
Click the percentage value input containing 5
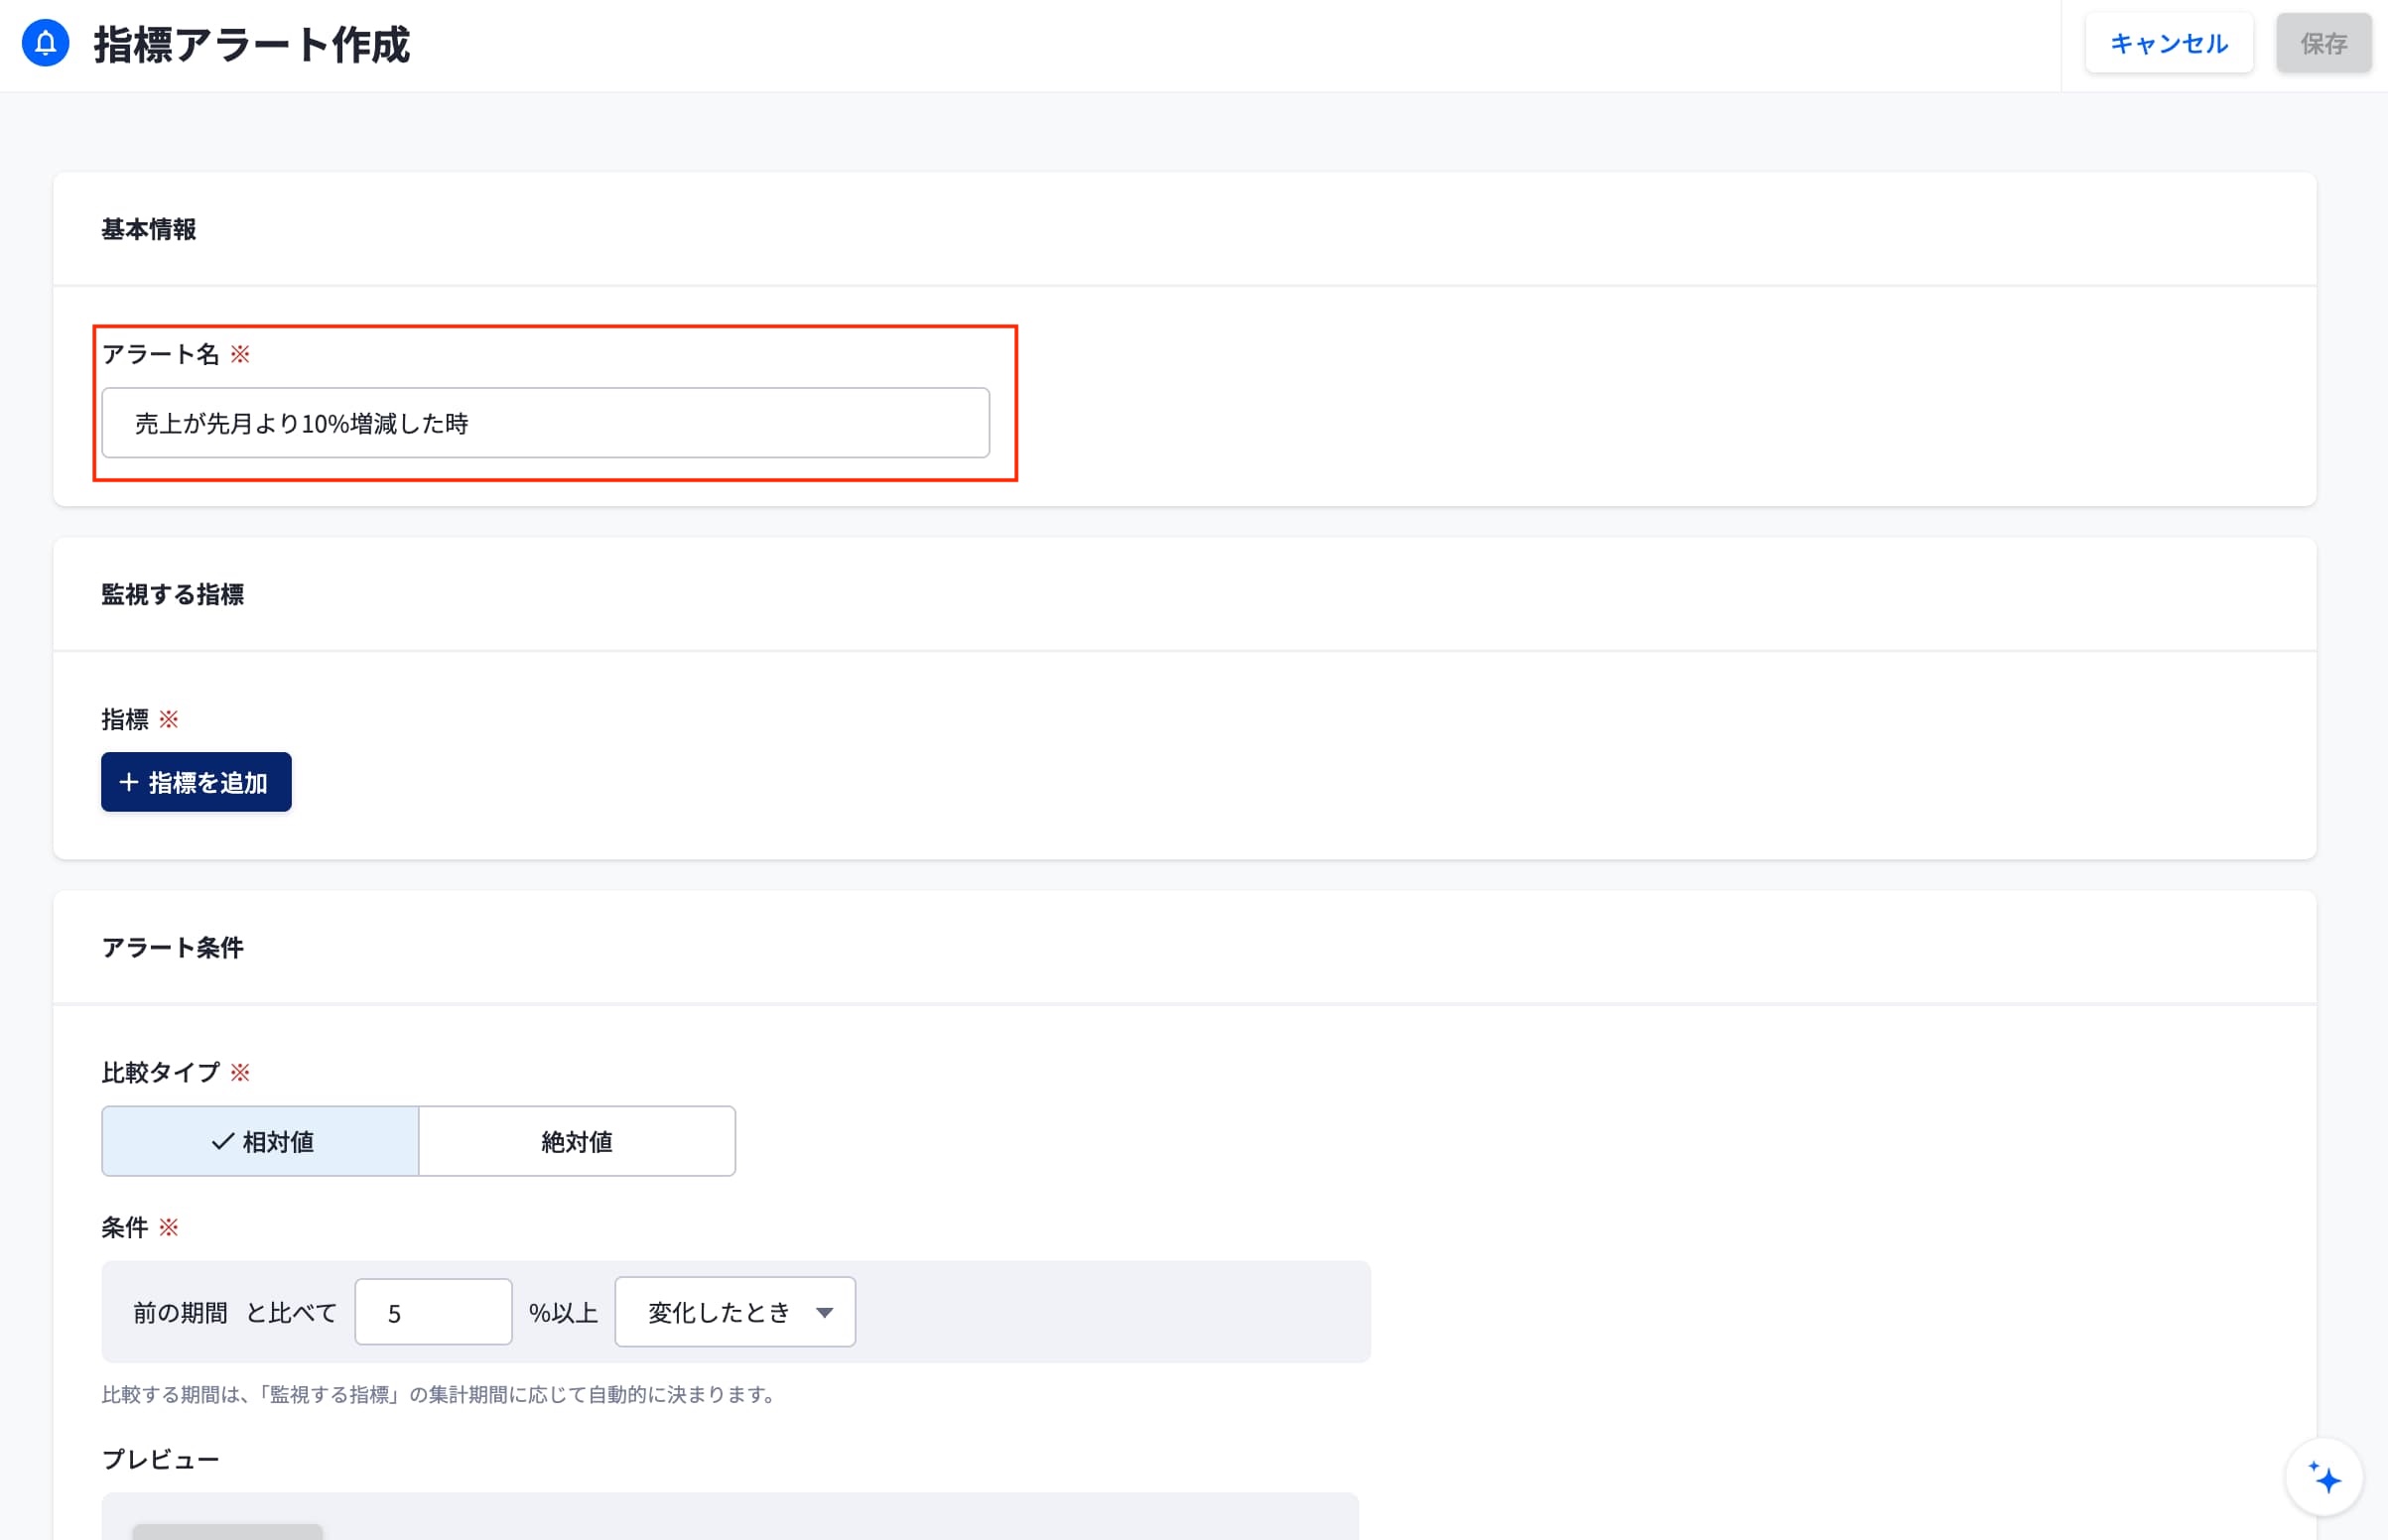(x=433, y=1312)
